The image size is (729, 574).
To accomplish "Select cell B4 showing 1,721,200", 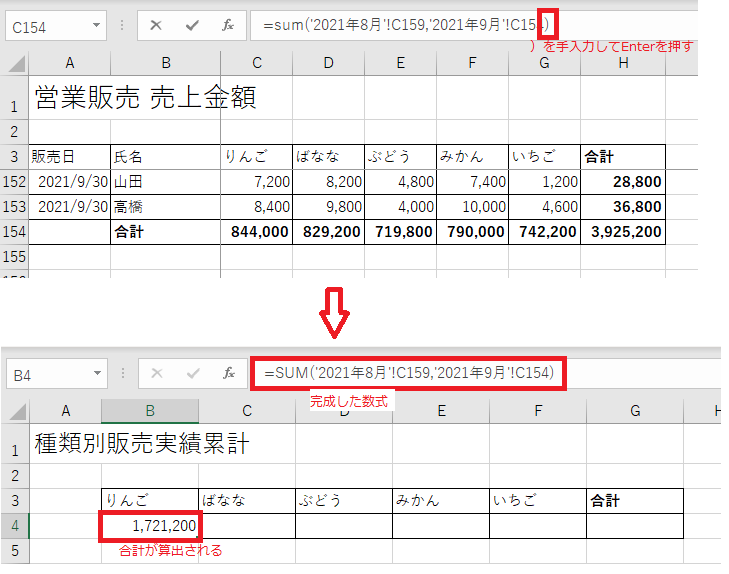I will pyautogui.click(x=149, y=525).
